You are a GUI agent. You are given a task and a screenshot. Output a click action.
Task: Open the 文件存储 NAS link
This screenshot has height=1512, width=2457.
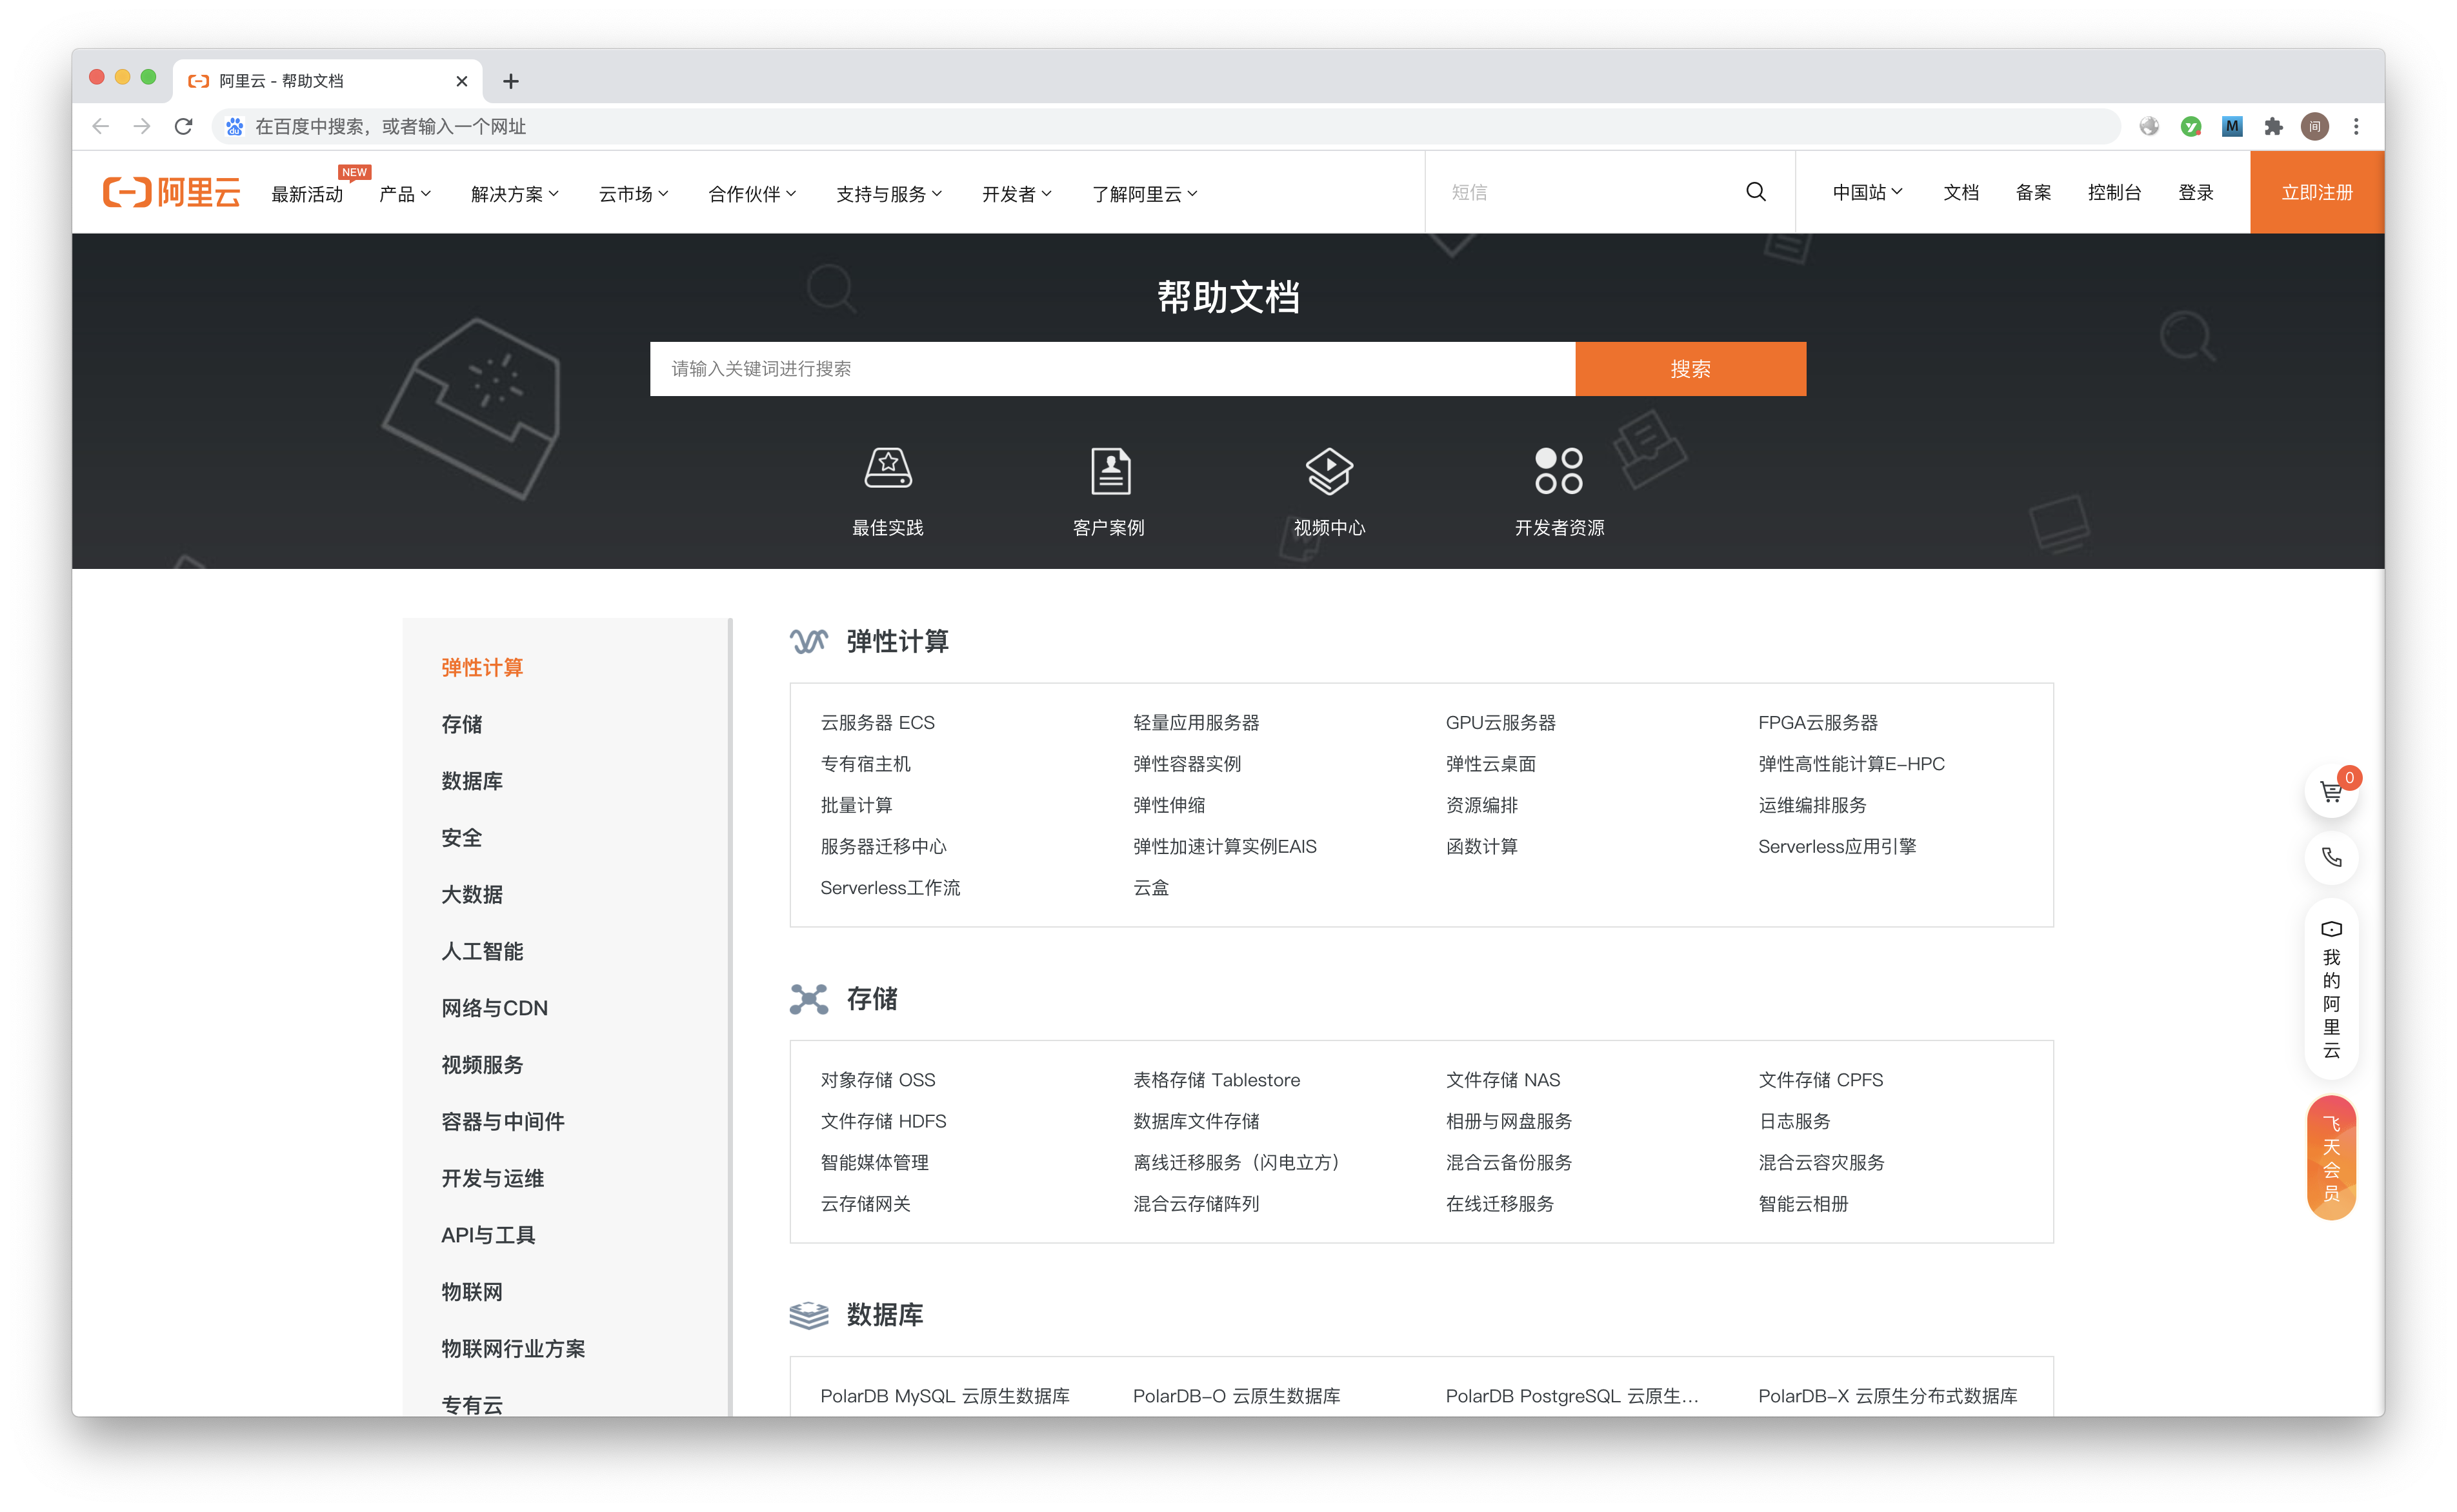1502,1079
